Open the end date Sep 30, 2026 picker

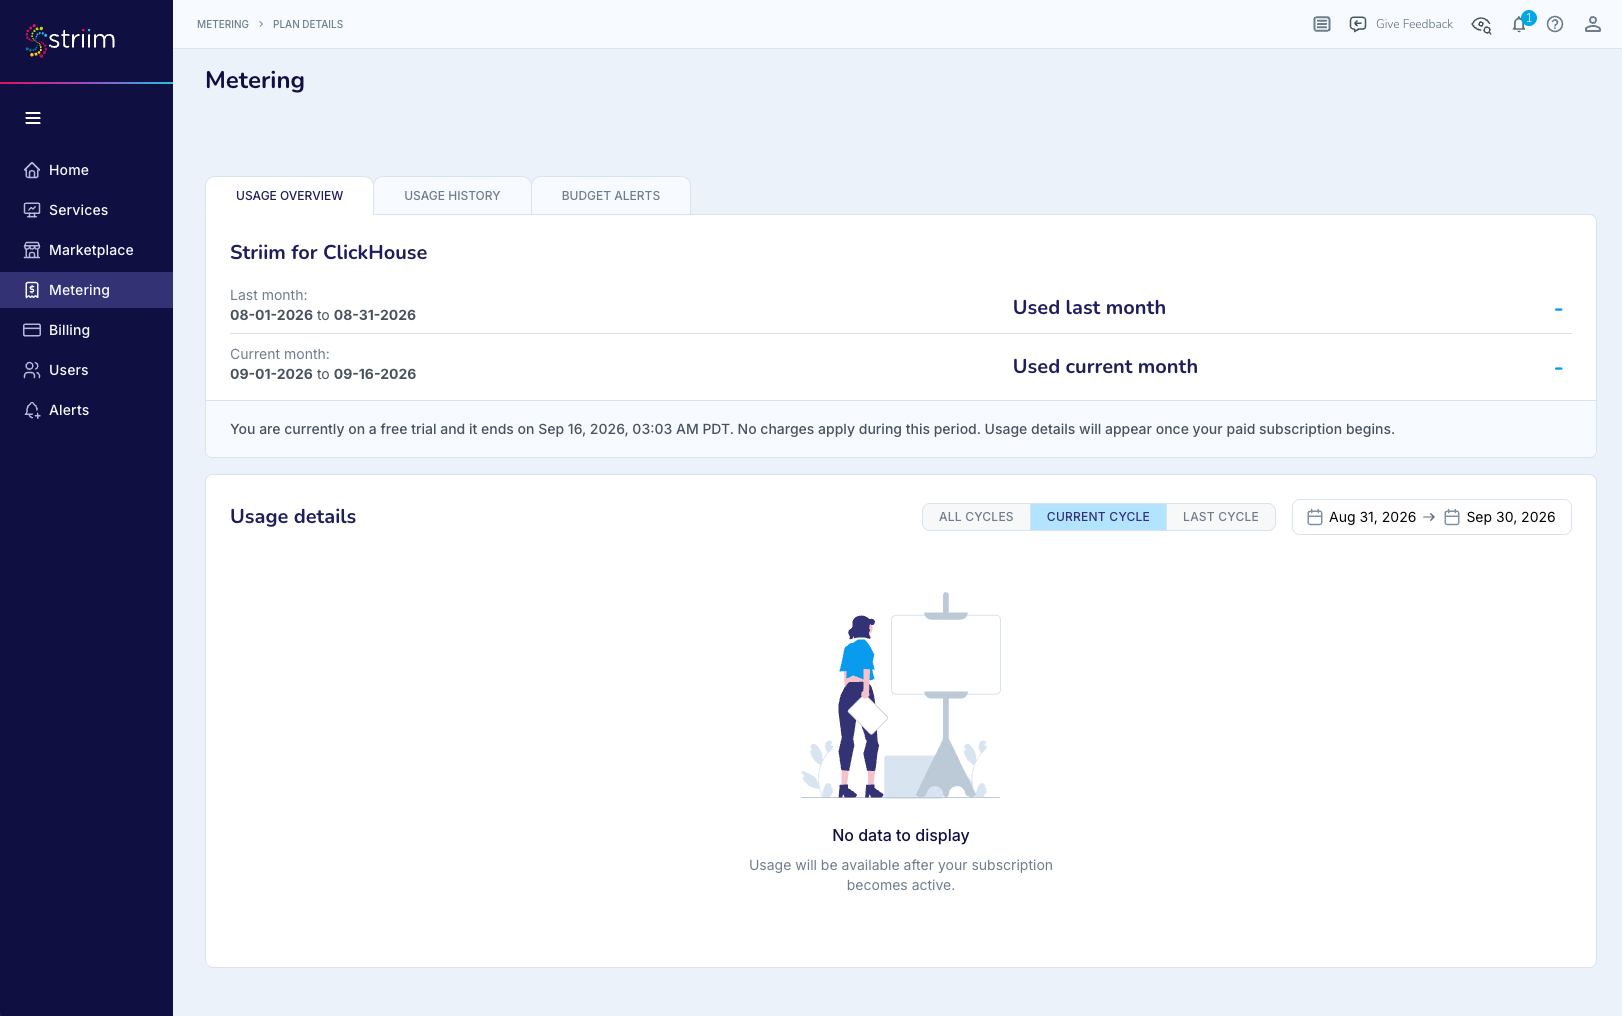click(1500, 517)
